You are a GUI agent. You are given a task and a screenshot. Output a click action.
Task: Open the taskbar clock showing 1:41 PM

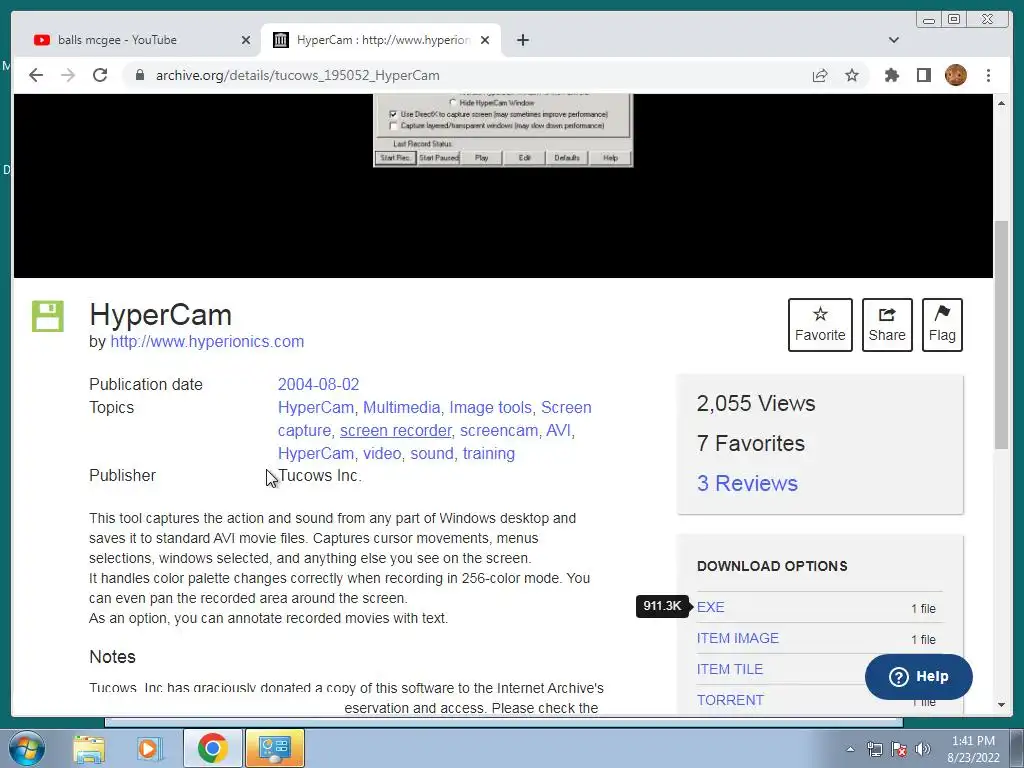[973, 749]
